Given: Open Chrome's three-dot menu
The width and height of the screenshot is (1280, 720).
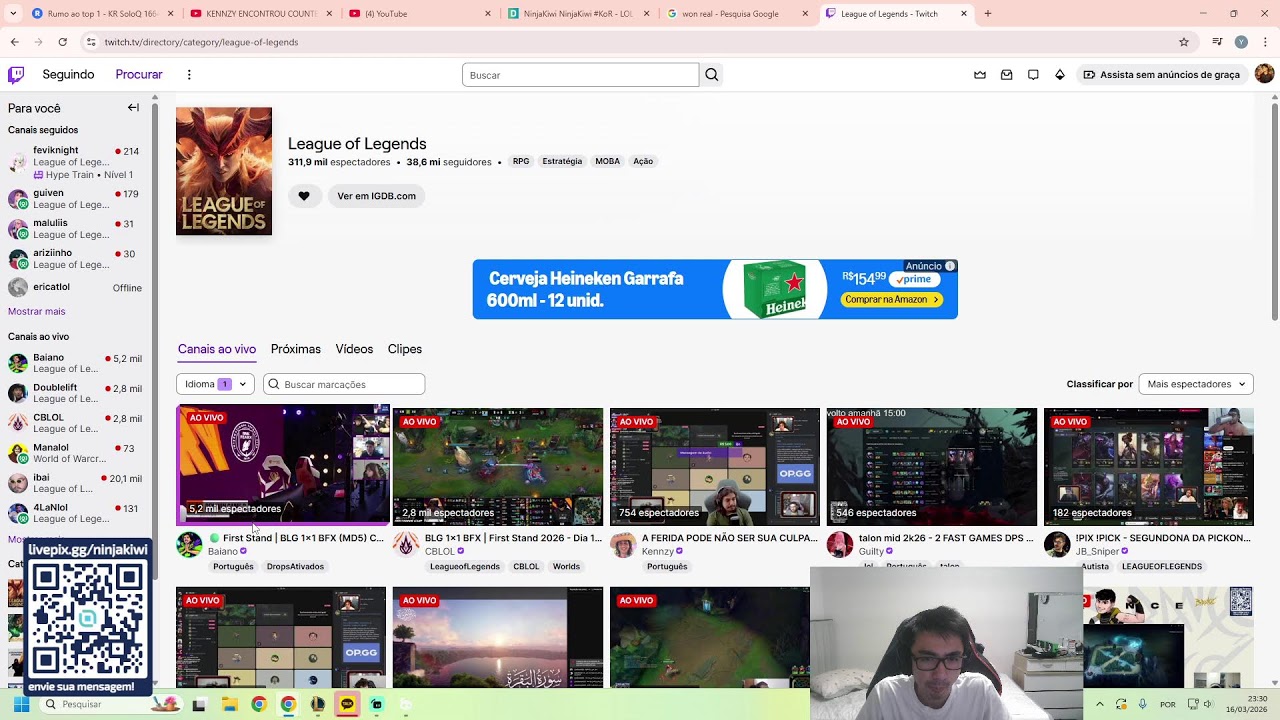Looking at the screenshot, I should click(x=1264, y=42).
